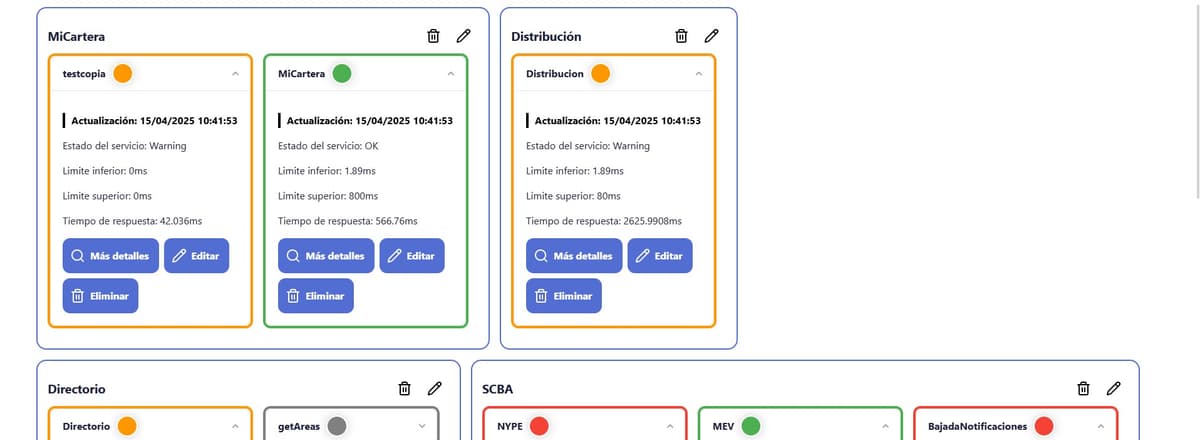Delete the Directorio group via trash icon
1200x440 pixels.
pyautogui.click(x=404, y=388)
